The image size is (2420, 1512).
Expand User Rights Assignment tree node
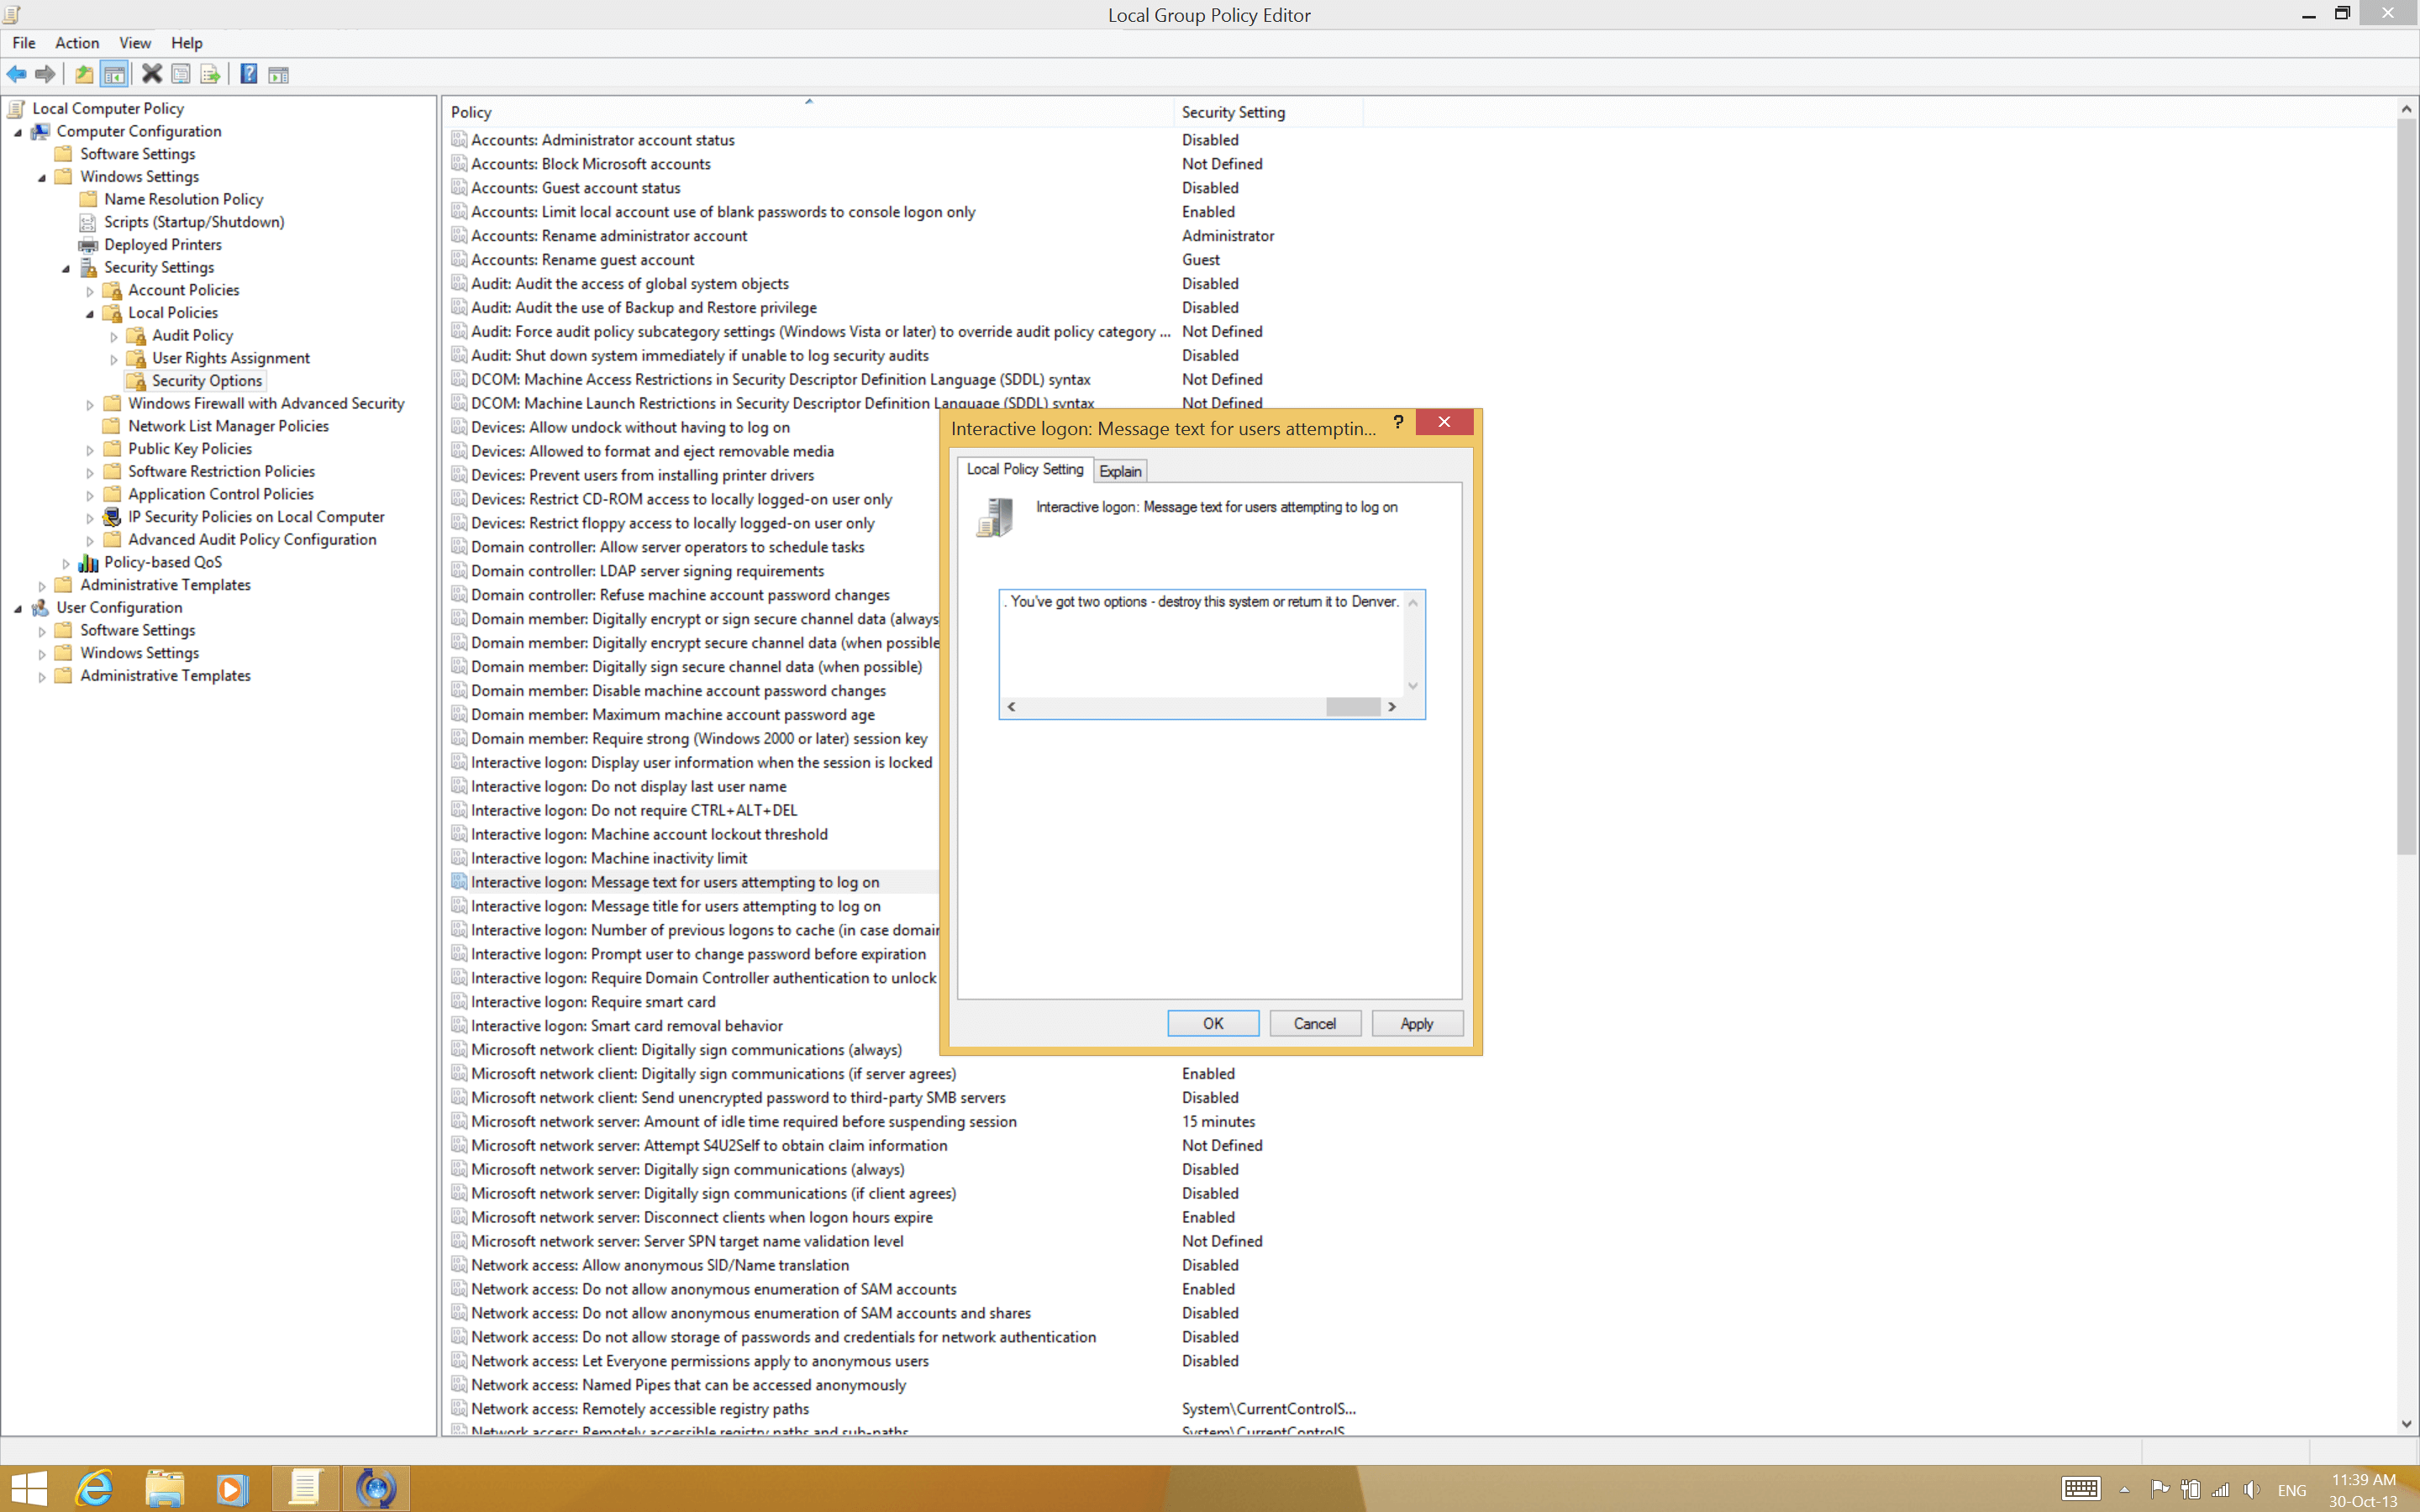114,359
